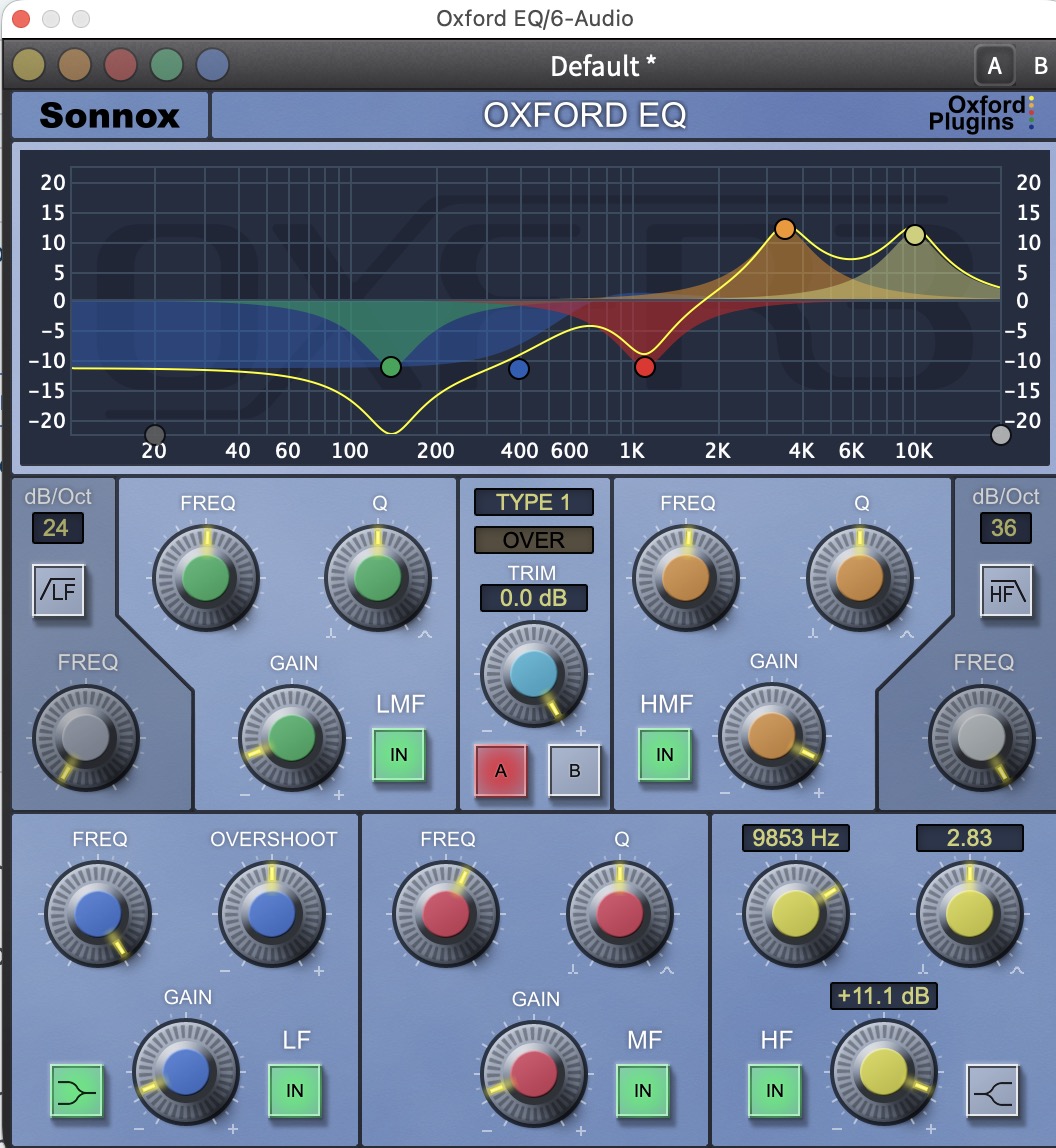
Task: Click the grey high filter FREQ knob
Action: pos(981,737)
